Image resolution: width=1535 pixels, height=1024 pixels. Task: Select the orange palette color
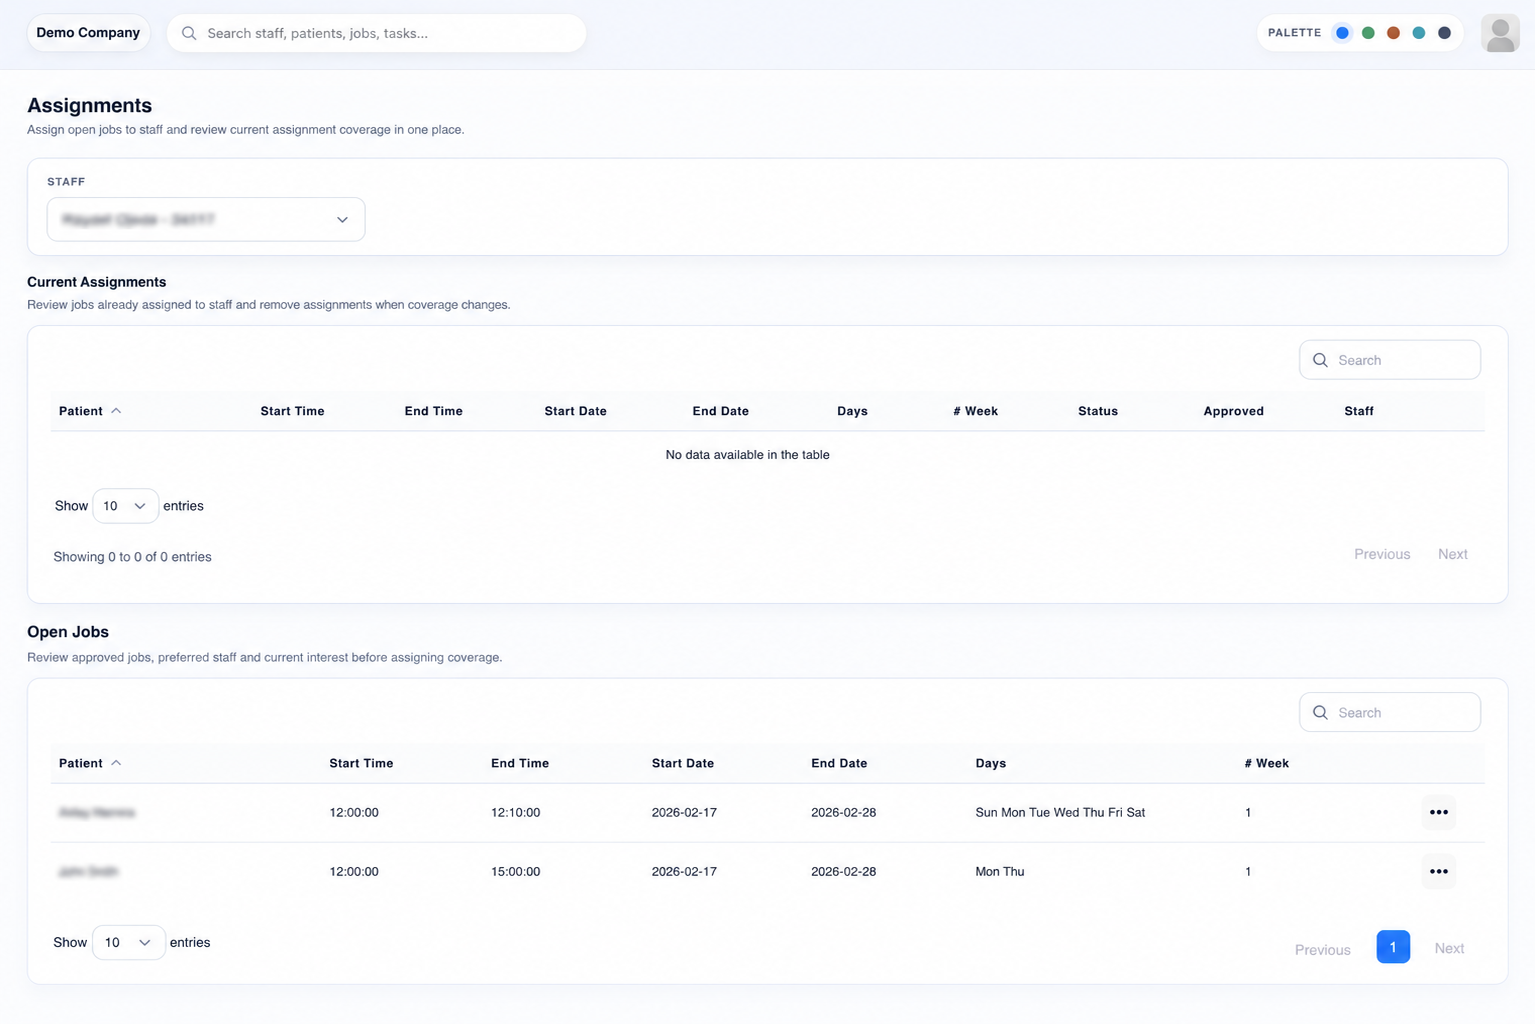point(1393,33)
